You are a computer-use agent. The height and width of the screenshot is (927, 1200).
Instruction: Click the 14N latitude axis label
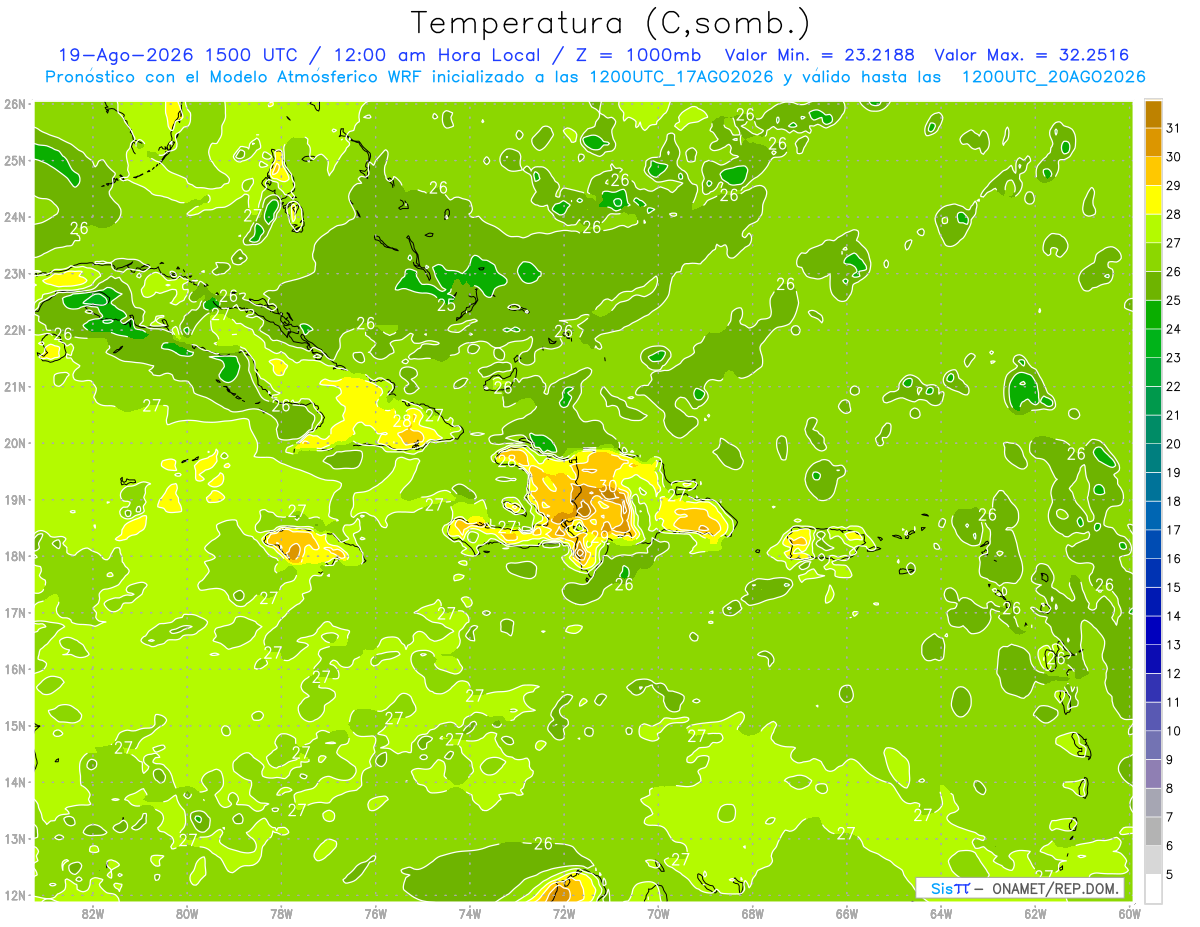point(15,781)
